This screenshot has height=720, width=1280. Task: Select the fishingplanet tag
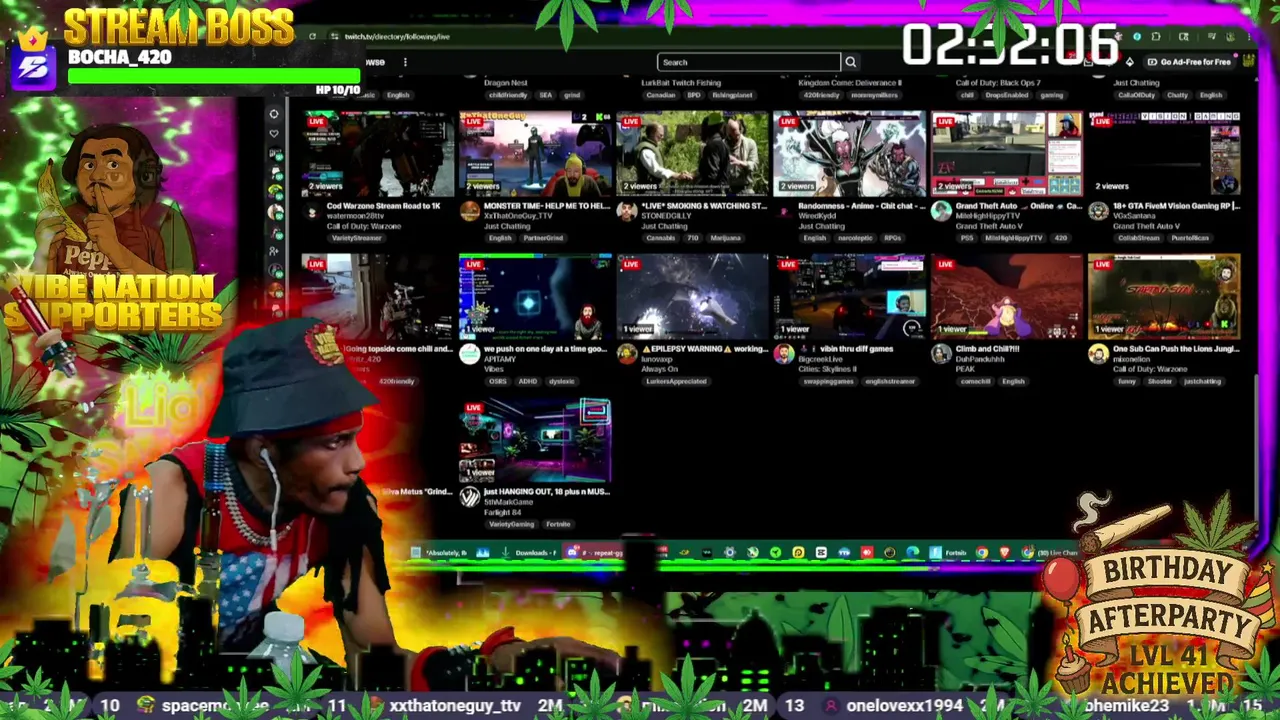point(733,95)
